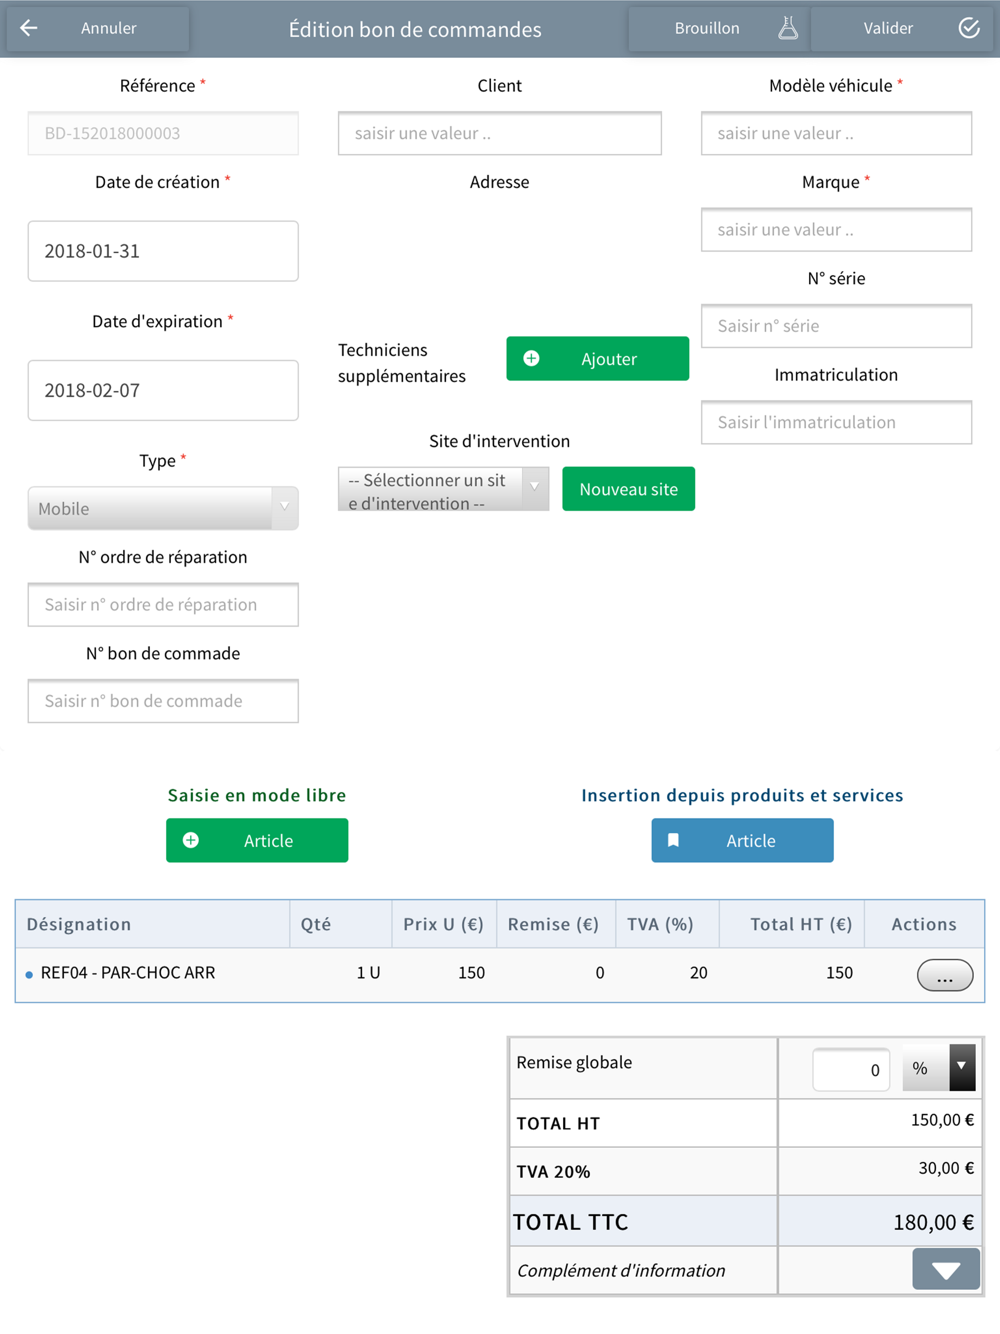1000x1334 pixels.
Task: Click the plus icon on Ajouter button
Action: pyautogui.click(x=532, y=359)
